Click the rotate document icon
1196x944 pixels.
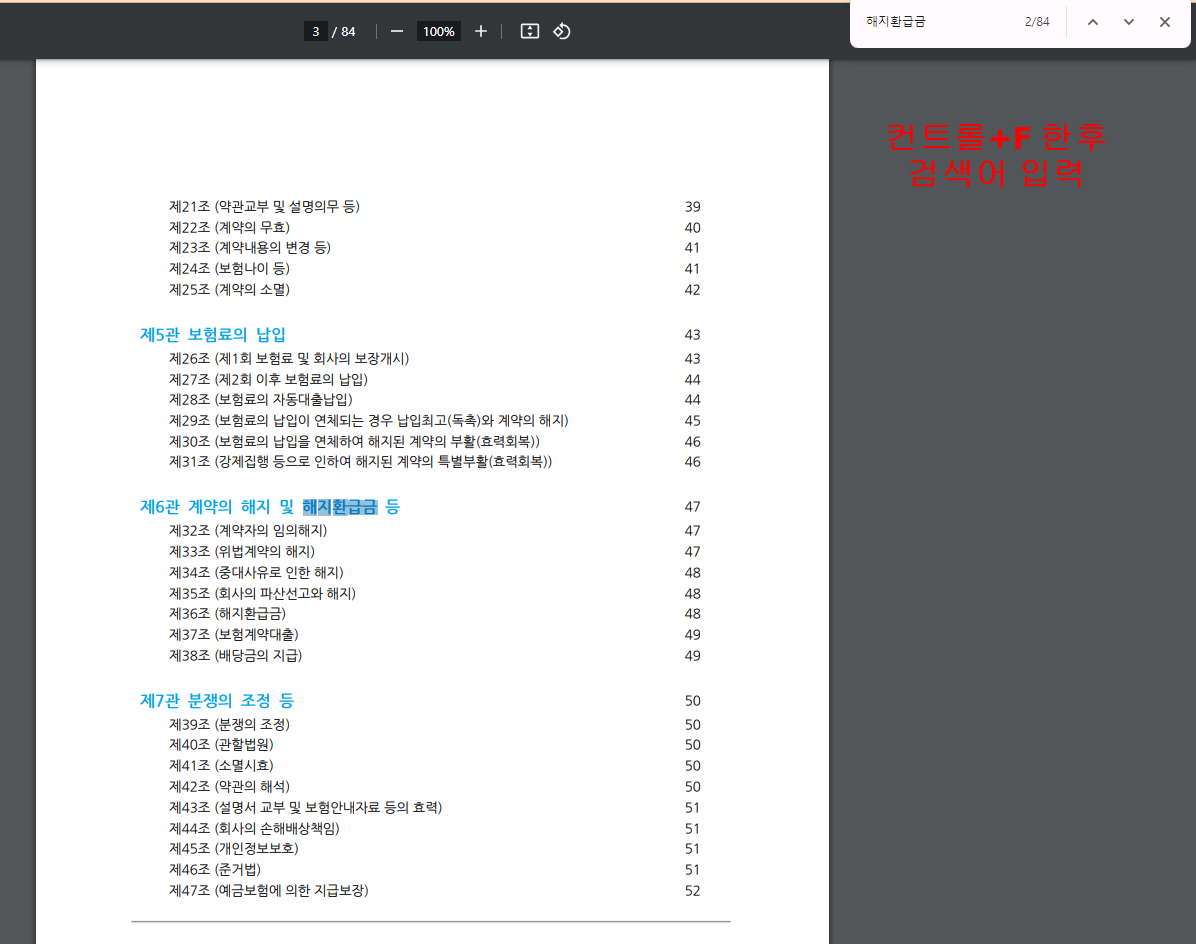(562, 31)
